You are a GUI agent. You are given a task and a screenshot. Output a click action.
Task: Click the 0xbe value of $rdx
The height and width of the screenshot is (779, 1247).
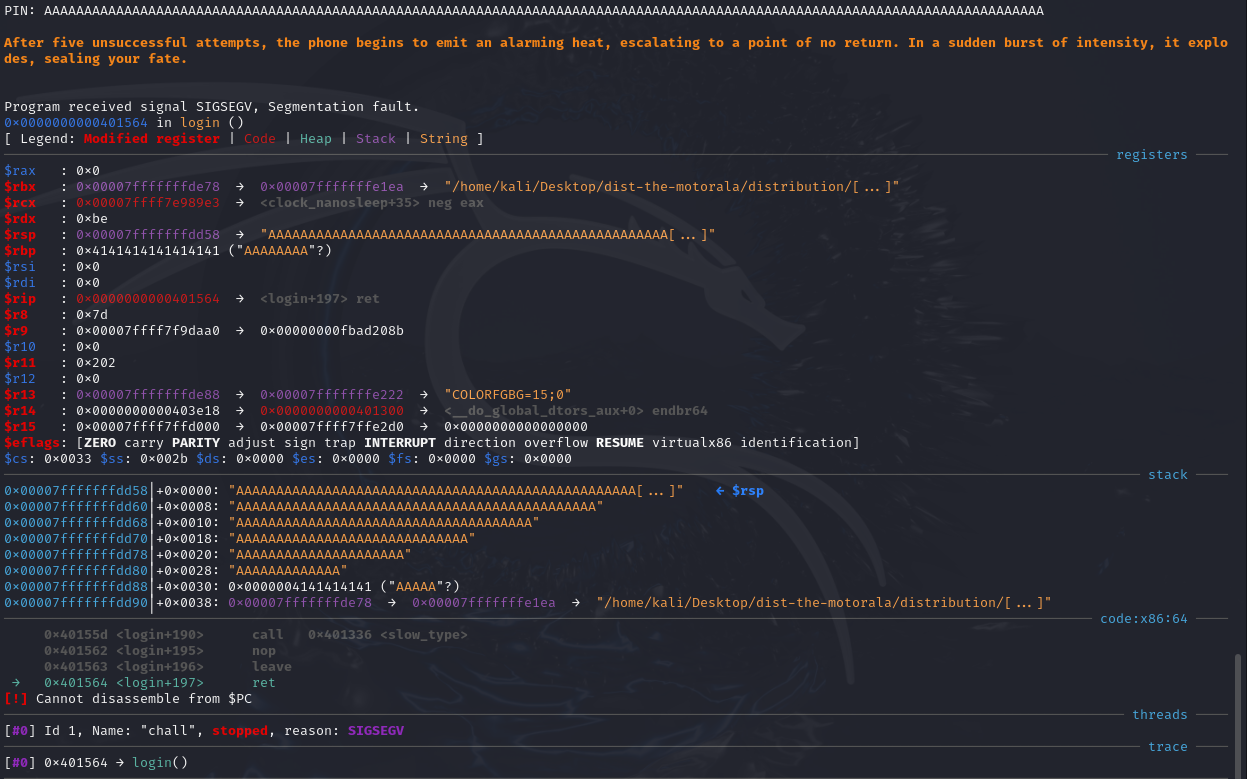(x=92, y=219)
